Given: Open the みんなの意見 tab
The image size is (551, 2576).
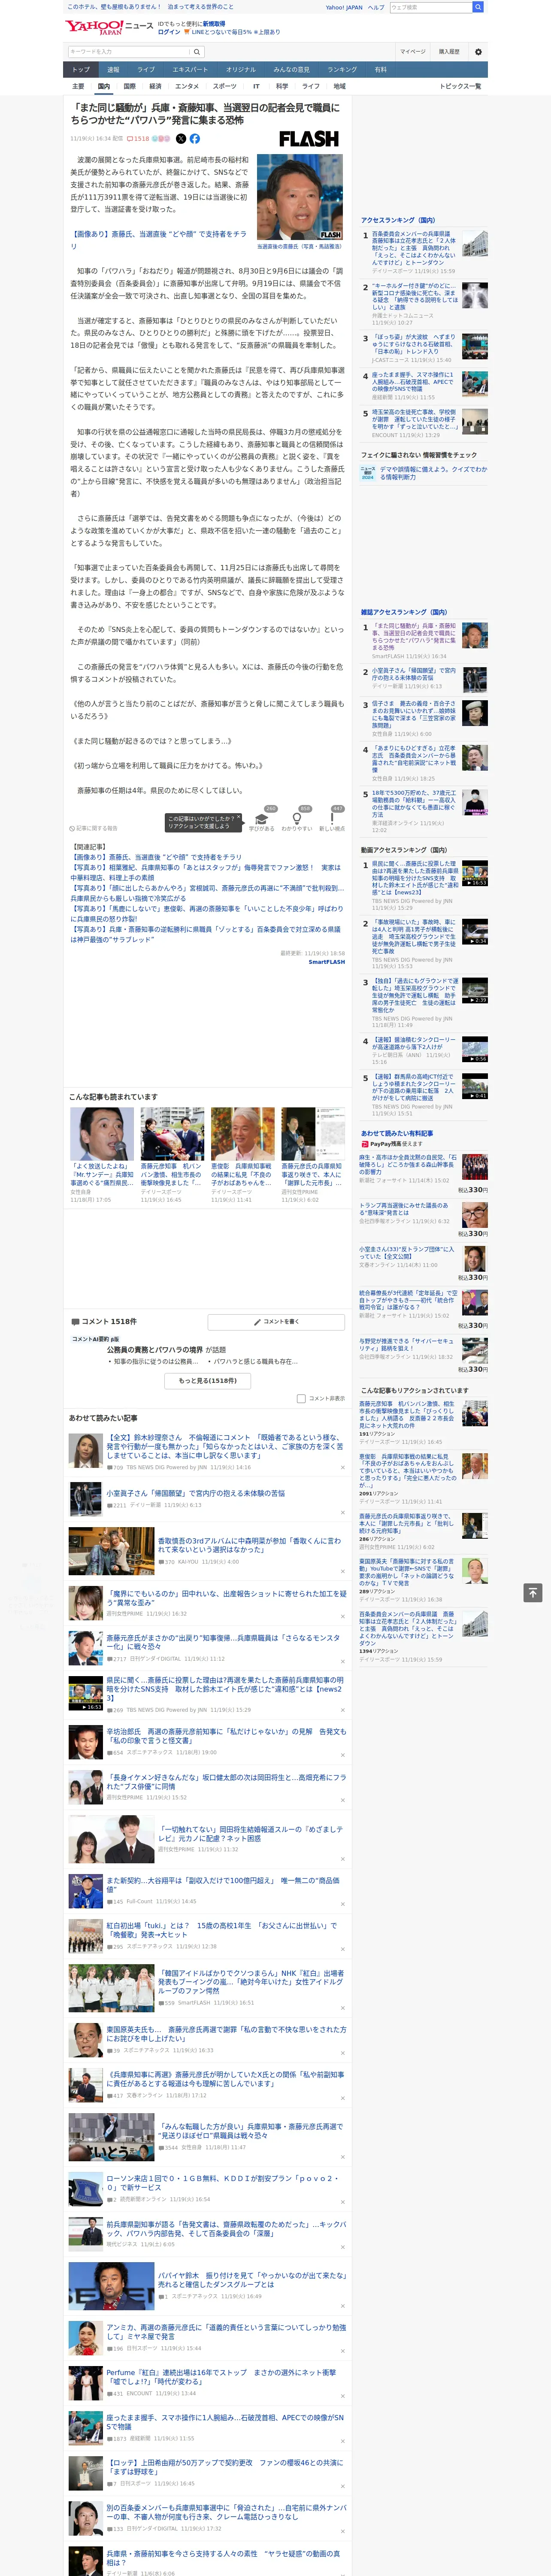Looking at the screenshot, I should coord(291,69).
